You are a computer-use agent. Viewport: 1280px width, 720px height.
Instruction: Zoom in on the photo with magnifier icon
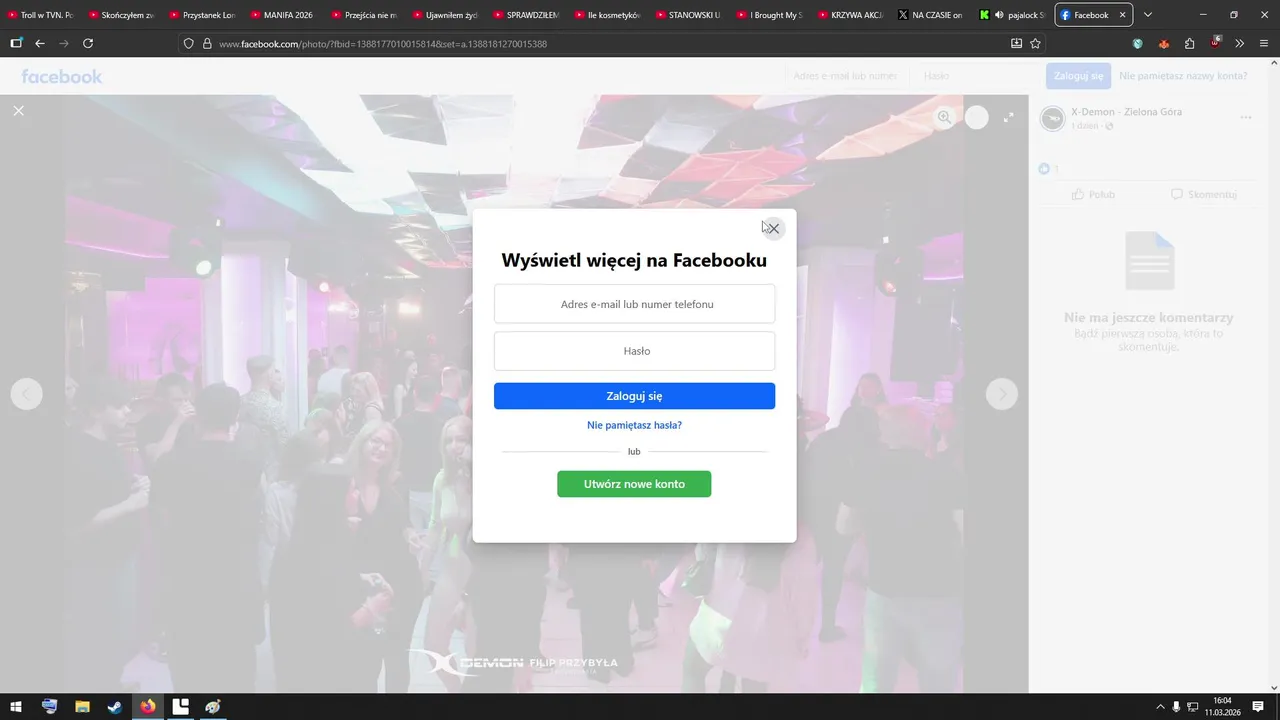click(x=944, y=117)
